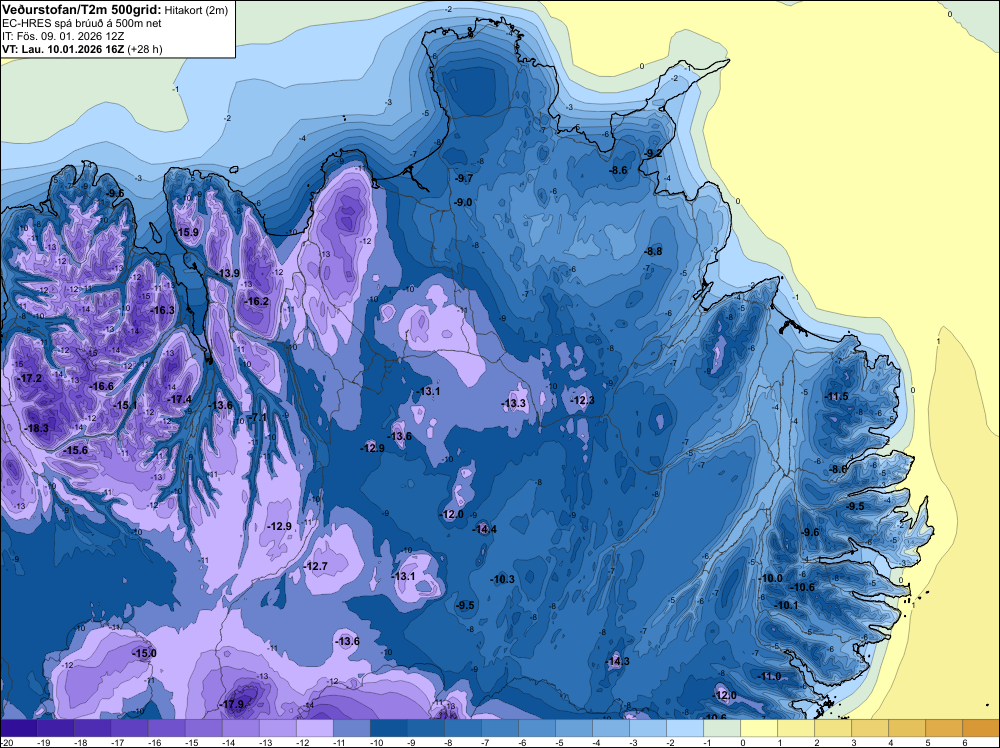
Task: Click the 'IT: Fös. 09. 01. 2026 12Z' line
Action: 63,36
